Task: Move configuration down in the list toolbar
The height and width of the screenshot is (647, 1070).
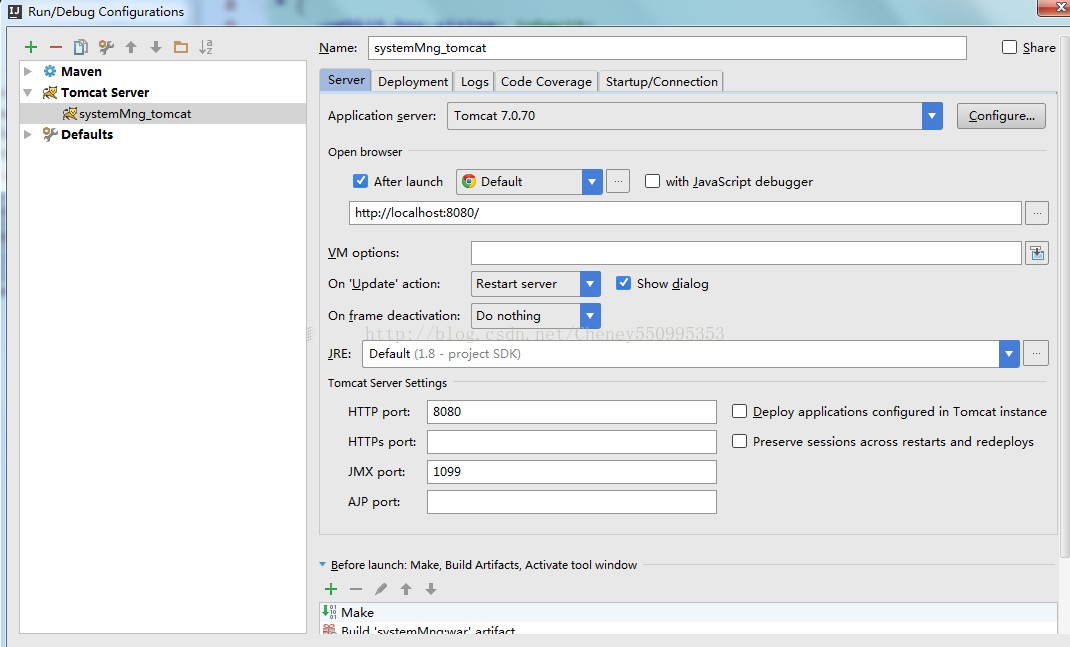Action: tap(156, 47)
